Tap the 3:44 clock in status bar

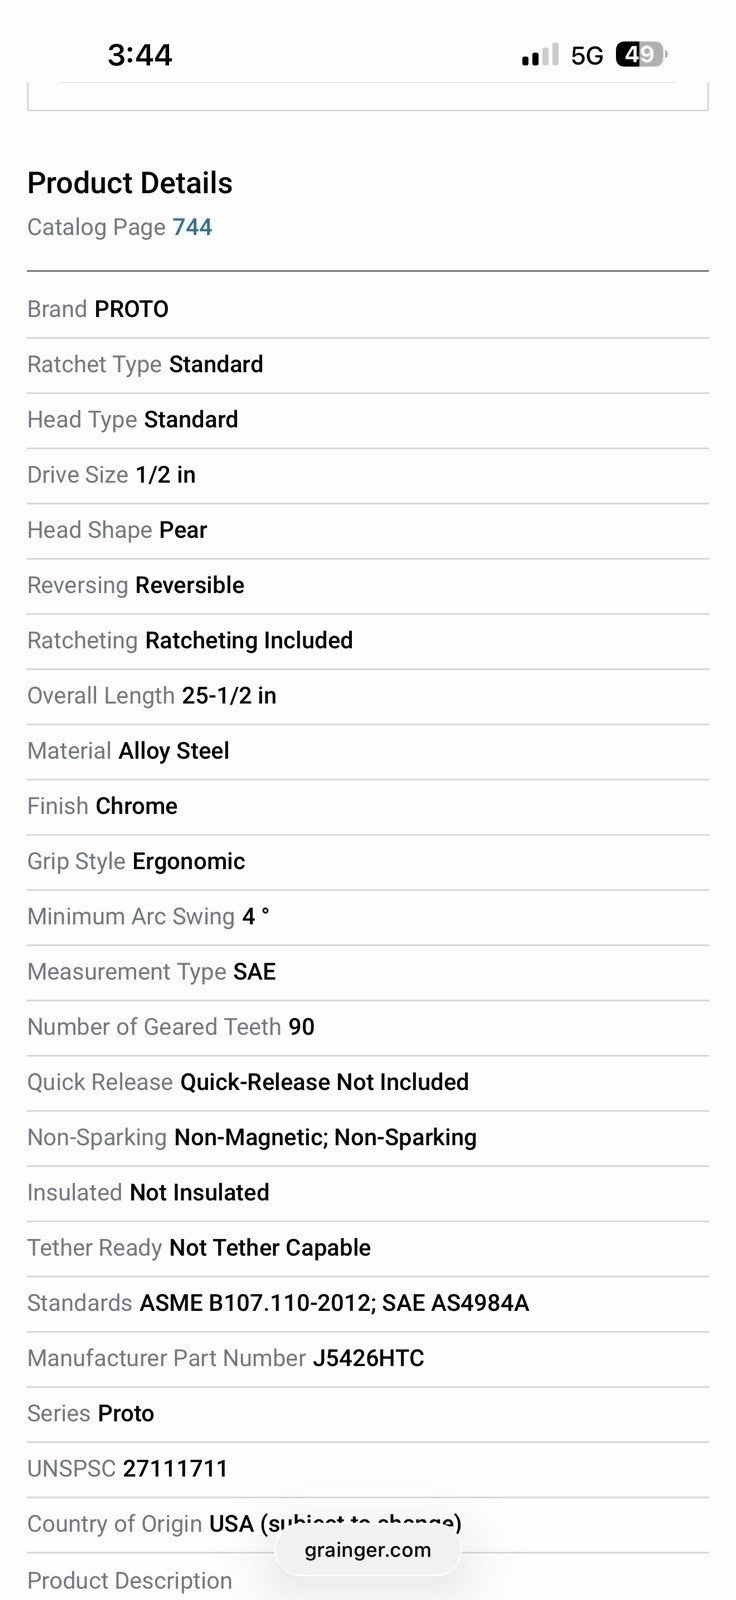pos(140,54)
